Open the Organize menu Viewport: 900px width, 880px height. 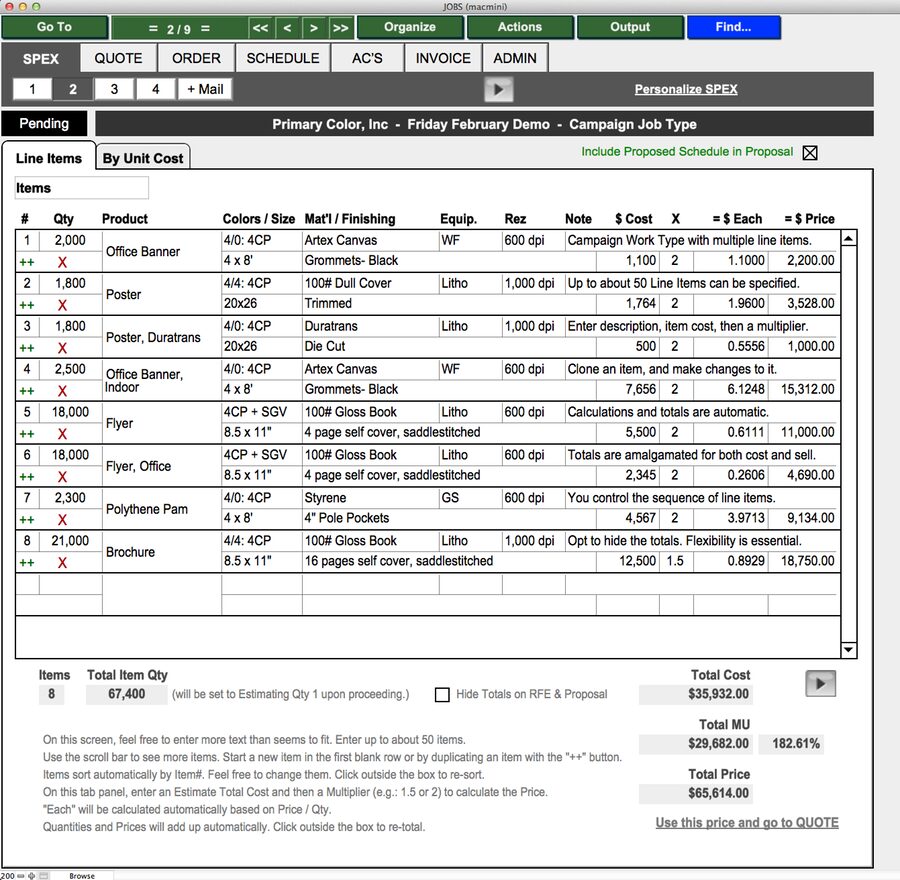[410, 27]
